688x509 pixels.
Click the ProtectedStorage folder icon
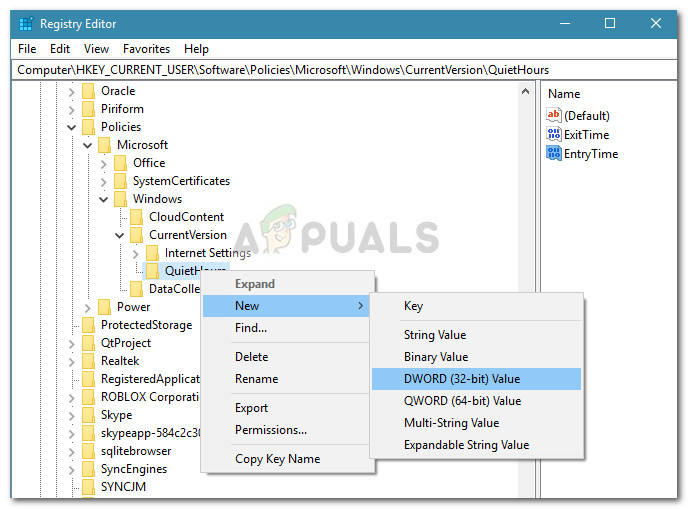pyautogui.click(x=89, y=325)
